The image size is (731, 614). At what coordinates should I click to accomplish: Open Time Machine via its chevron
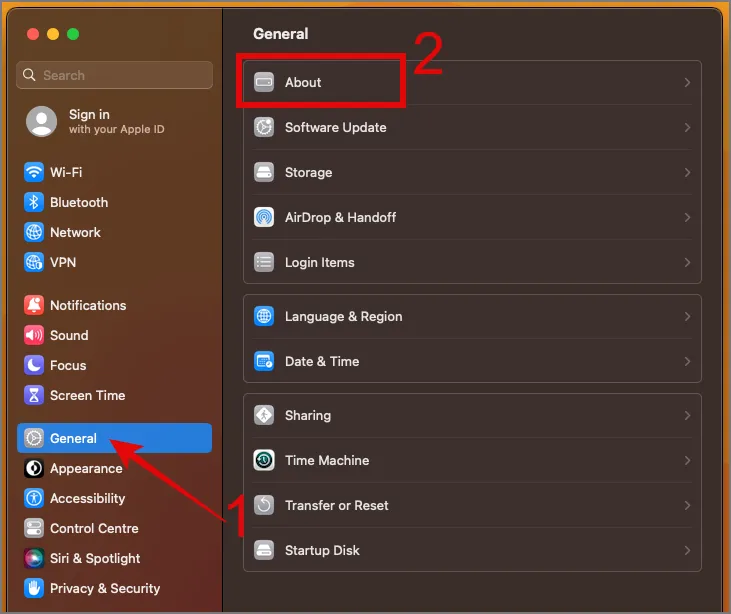[x=687, y=461]
